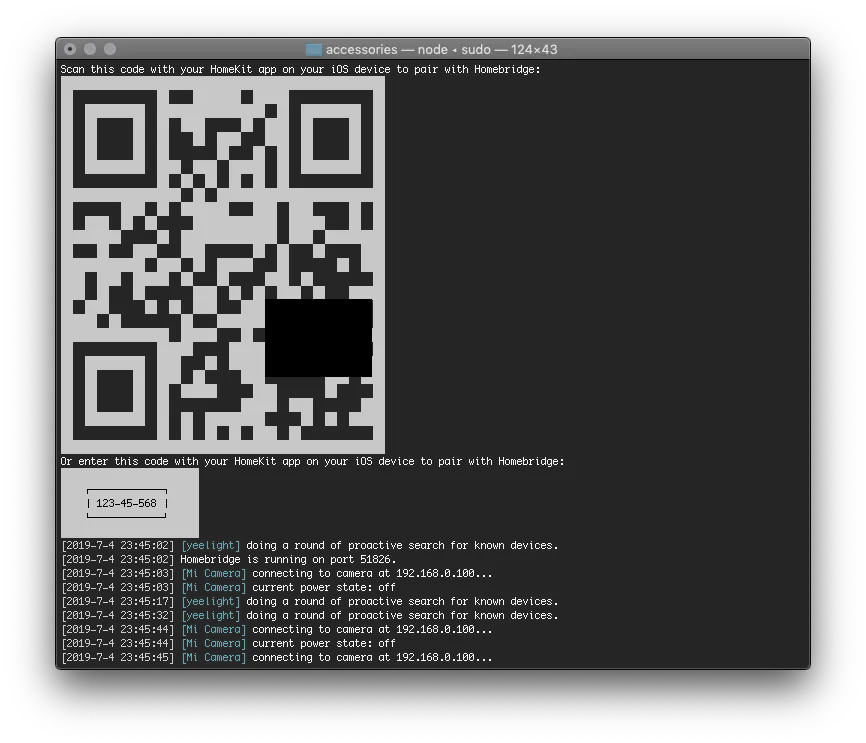
Task: Click the [Mi Camera] tag at 23:45:45
Action: pyautogui.click(x=213, y=657)
